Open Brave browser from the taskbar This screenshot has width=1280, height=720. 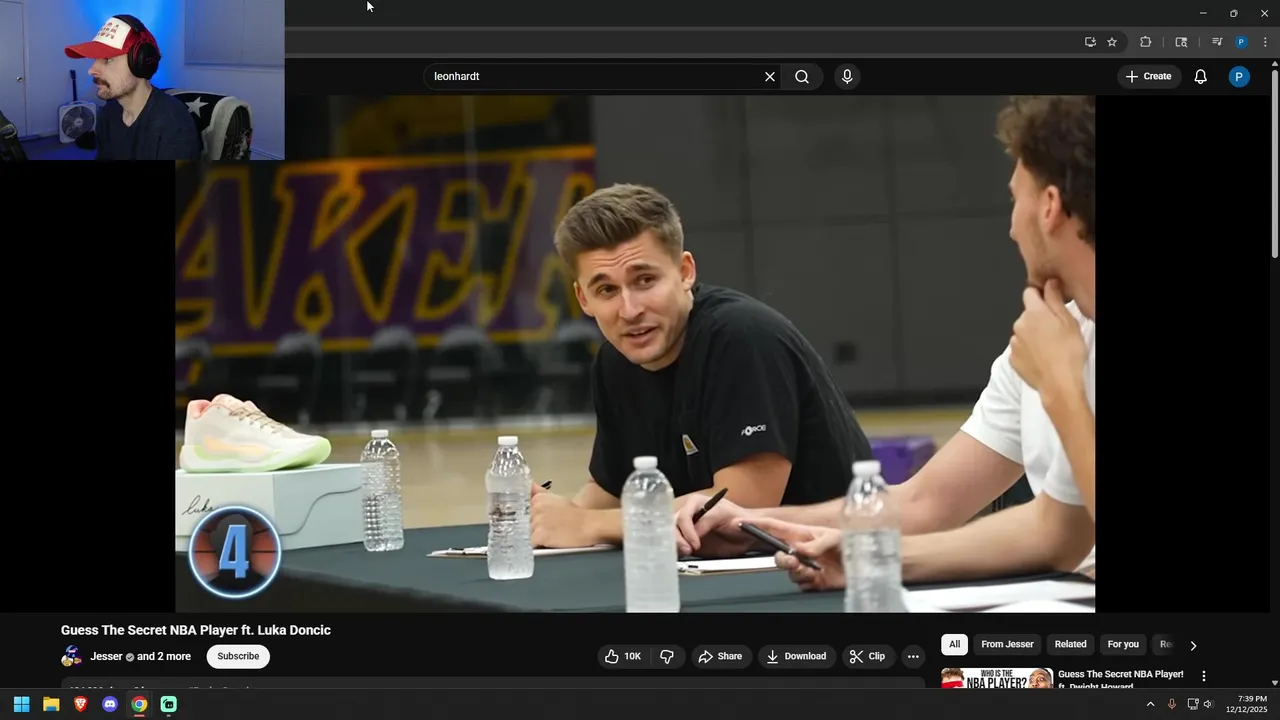[x=81, y=705]
